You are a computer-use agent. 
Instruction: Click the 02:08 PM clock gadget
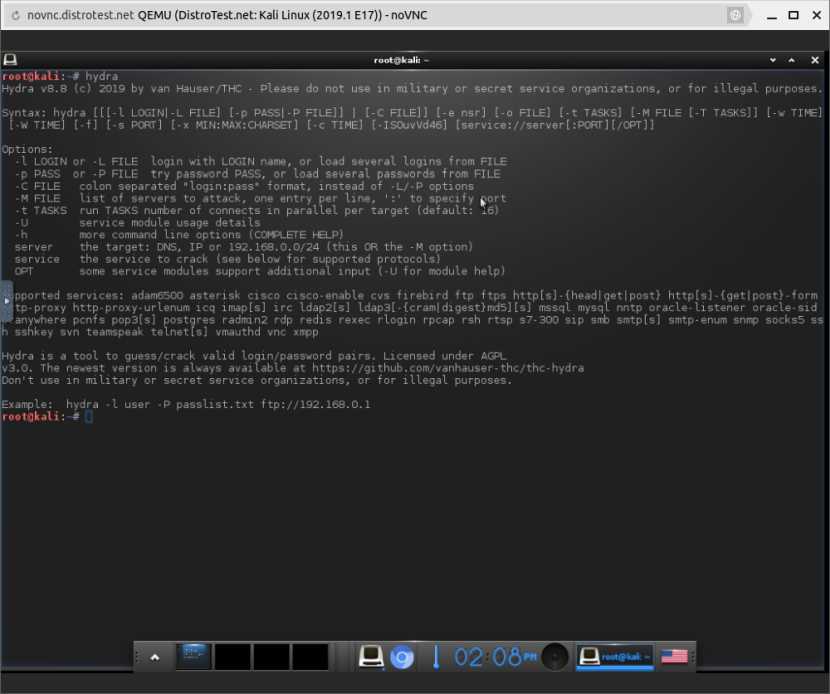495,657
